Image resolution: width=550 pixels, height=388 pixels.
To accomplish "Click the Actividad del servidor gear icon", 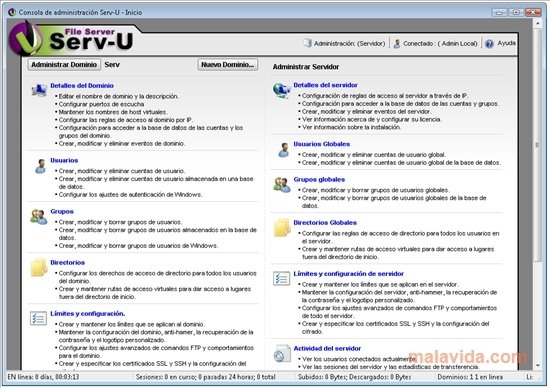I will (x=282, y=354).
